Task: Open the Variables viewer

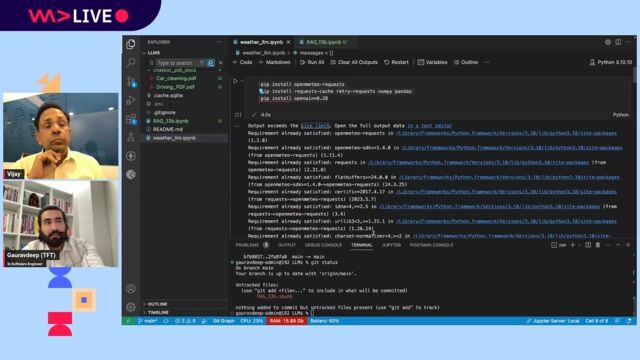Action: (432, 62)
